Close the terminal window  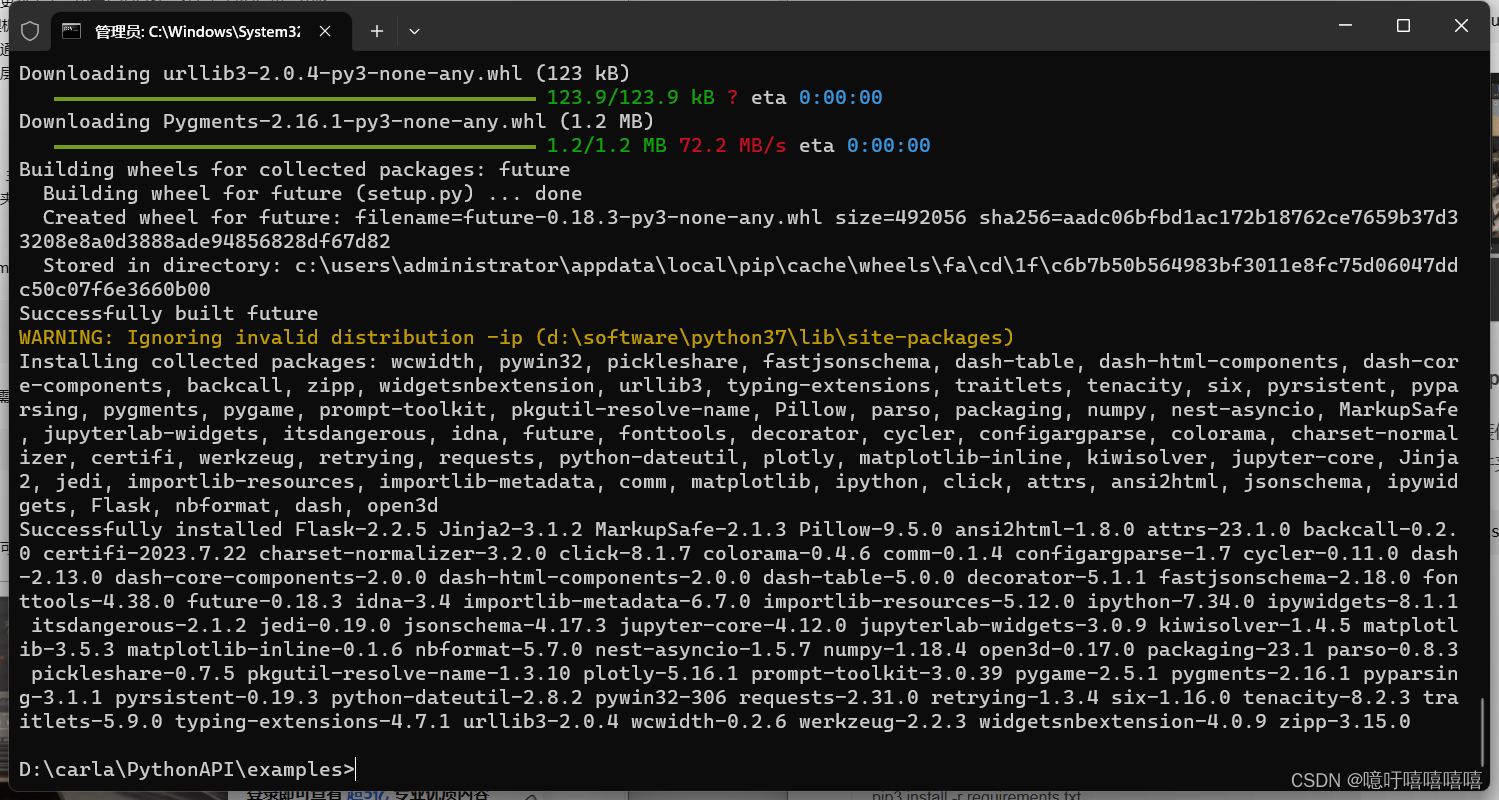point(1461,26)
